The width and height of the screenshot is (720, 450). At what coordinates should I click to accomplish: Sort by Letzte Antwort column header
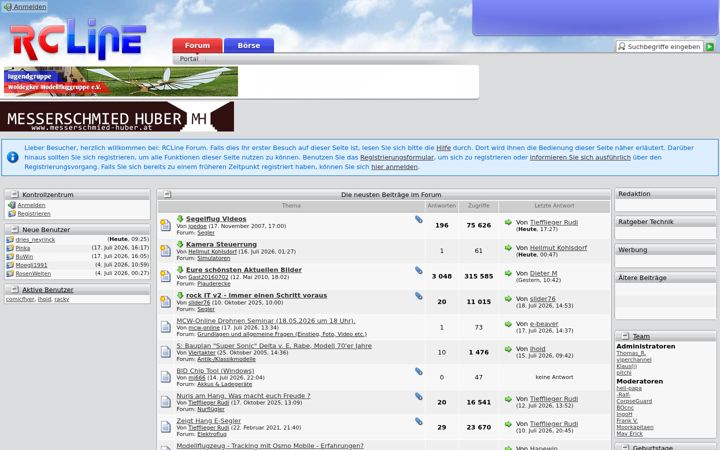[554, 206]
